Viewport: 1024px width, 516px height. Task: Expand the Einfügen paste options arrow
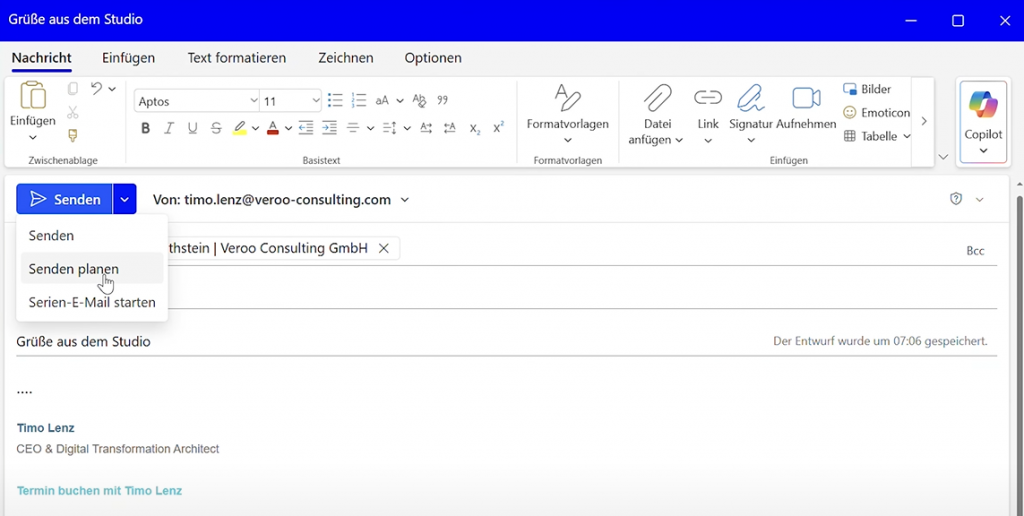pos(33,137)
